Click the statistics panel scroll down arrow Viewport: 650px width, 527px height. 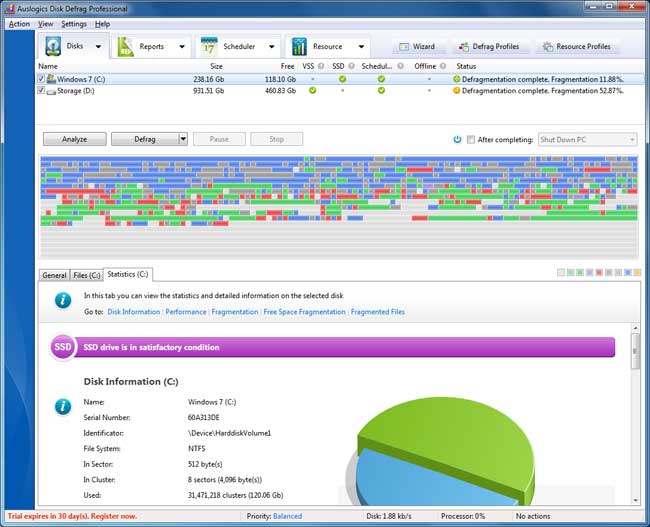(635, 500)
